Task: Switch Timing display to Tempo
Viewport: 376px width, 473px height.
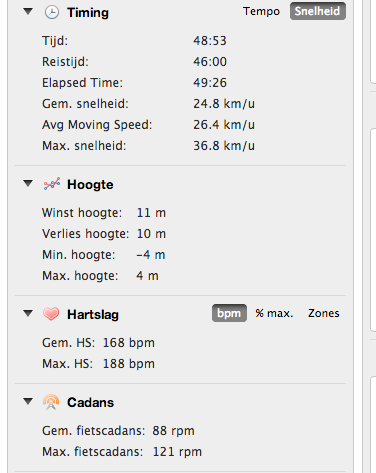Action: pyautogui.click(x=261, y=11)
